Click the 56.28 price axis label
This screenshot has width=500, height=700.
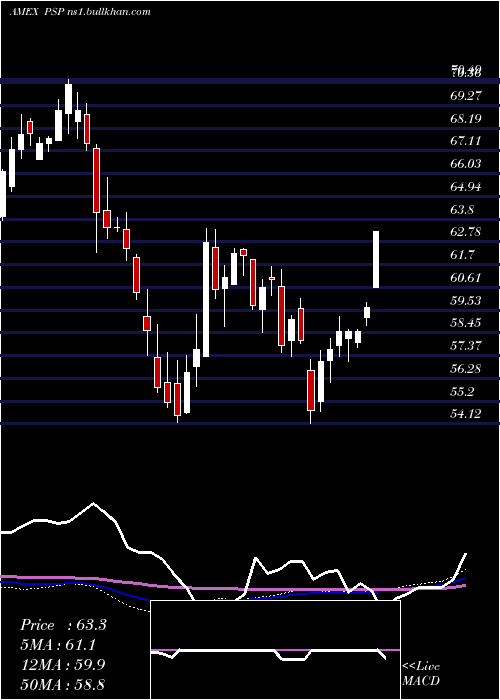click(x=466, y=369)
